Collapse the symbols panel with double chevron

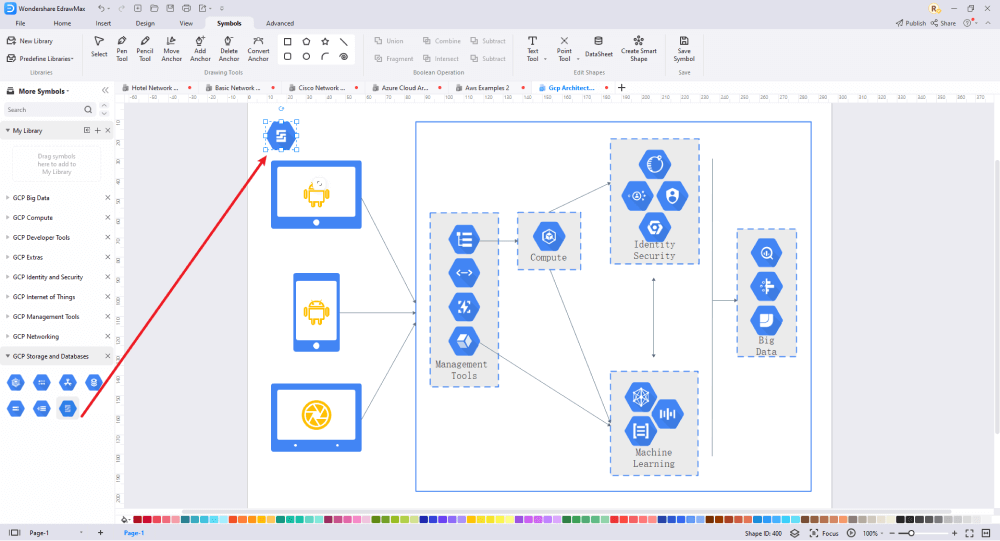105,91
